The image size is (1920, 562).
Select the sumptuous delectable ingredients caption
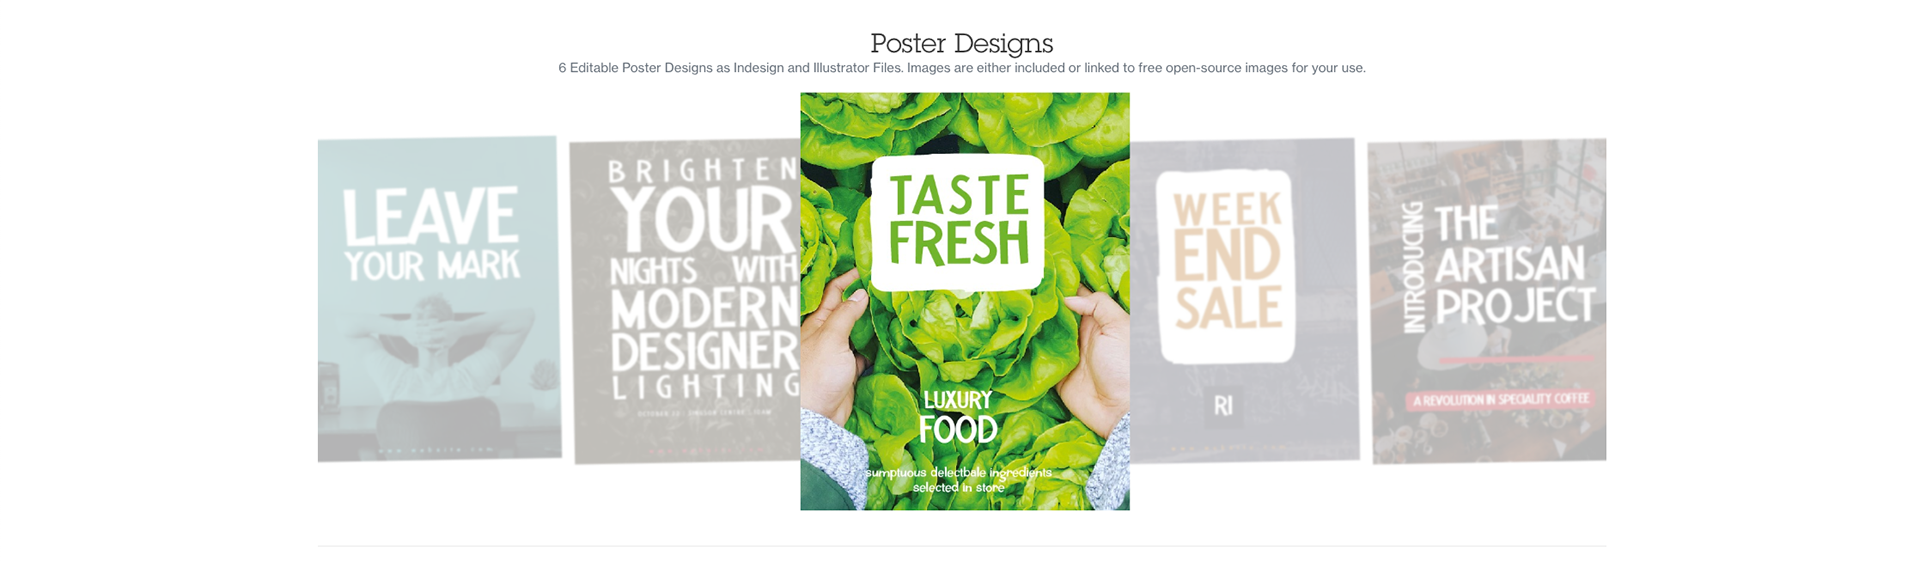tap(958, 480)
